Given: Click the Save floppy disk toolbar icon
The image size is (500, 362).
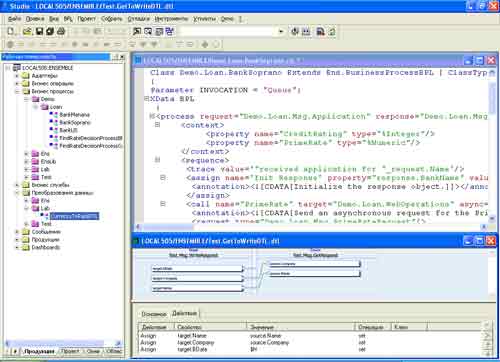Looking at the screenshot, I should [39, 31].
